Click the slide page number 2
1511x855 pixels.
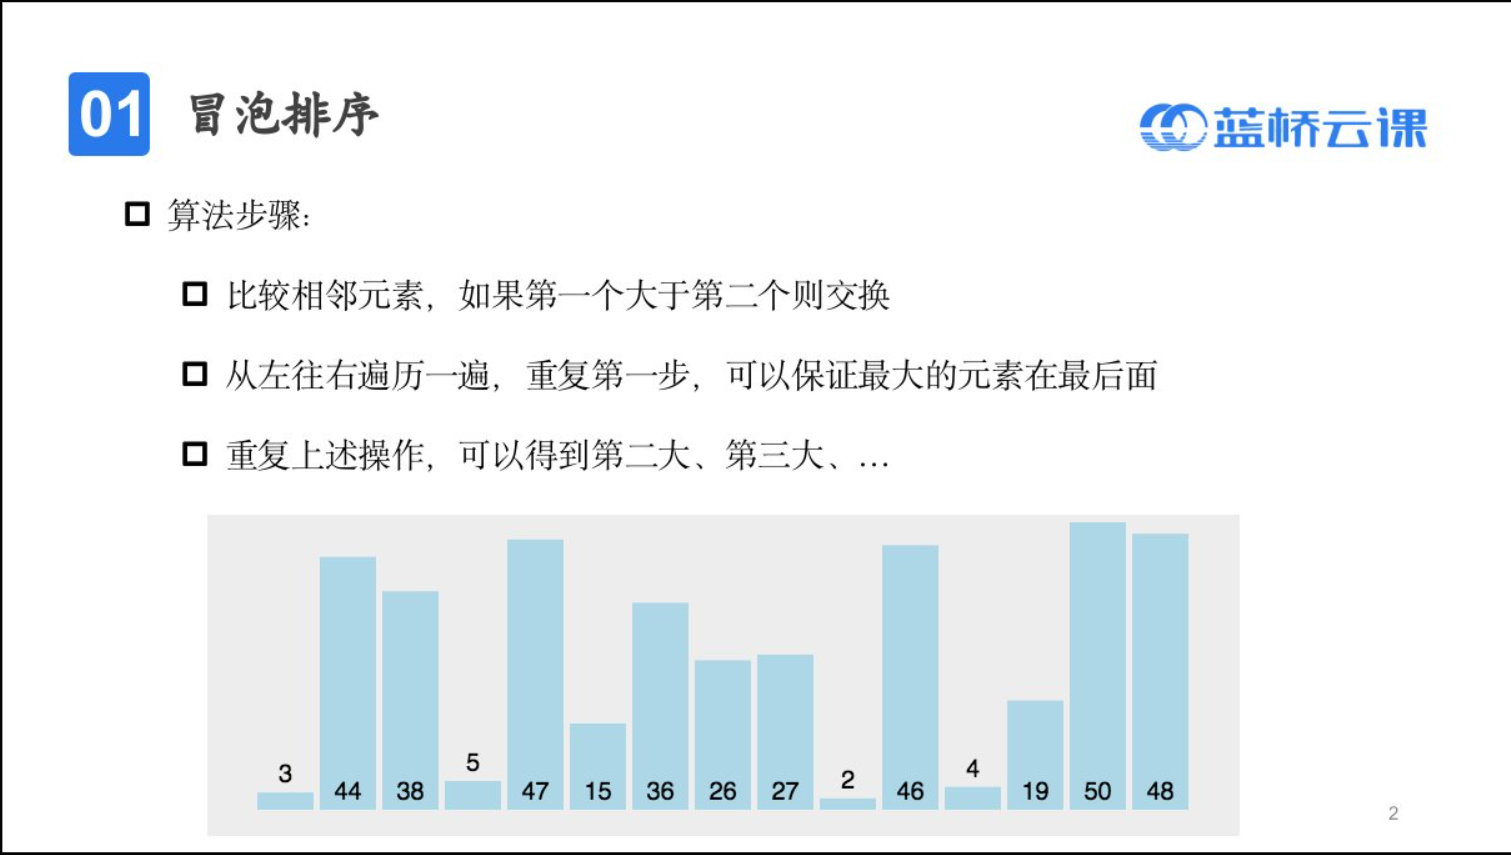point(1393,814)
